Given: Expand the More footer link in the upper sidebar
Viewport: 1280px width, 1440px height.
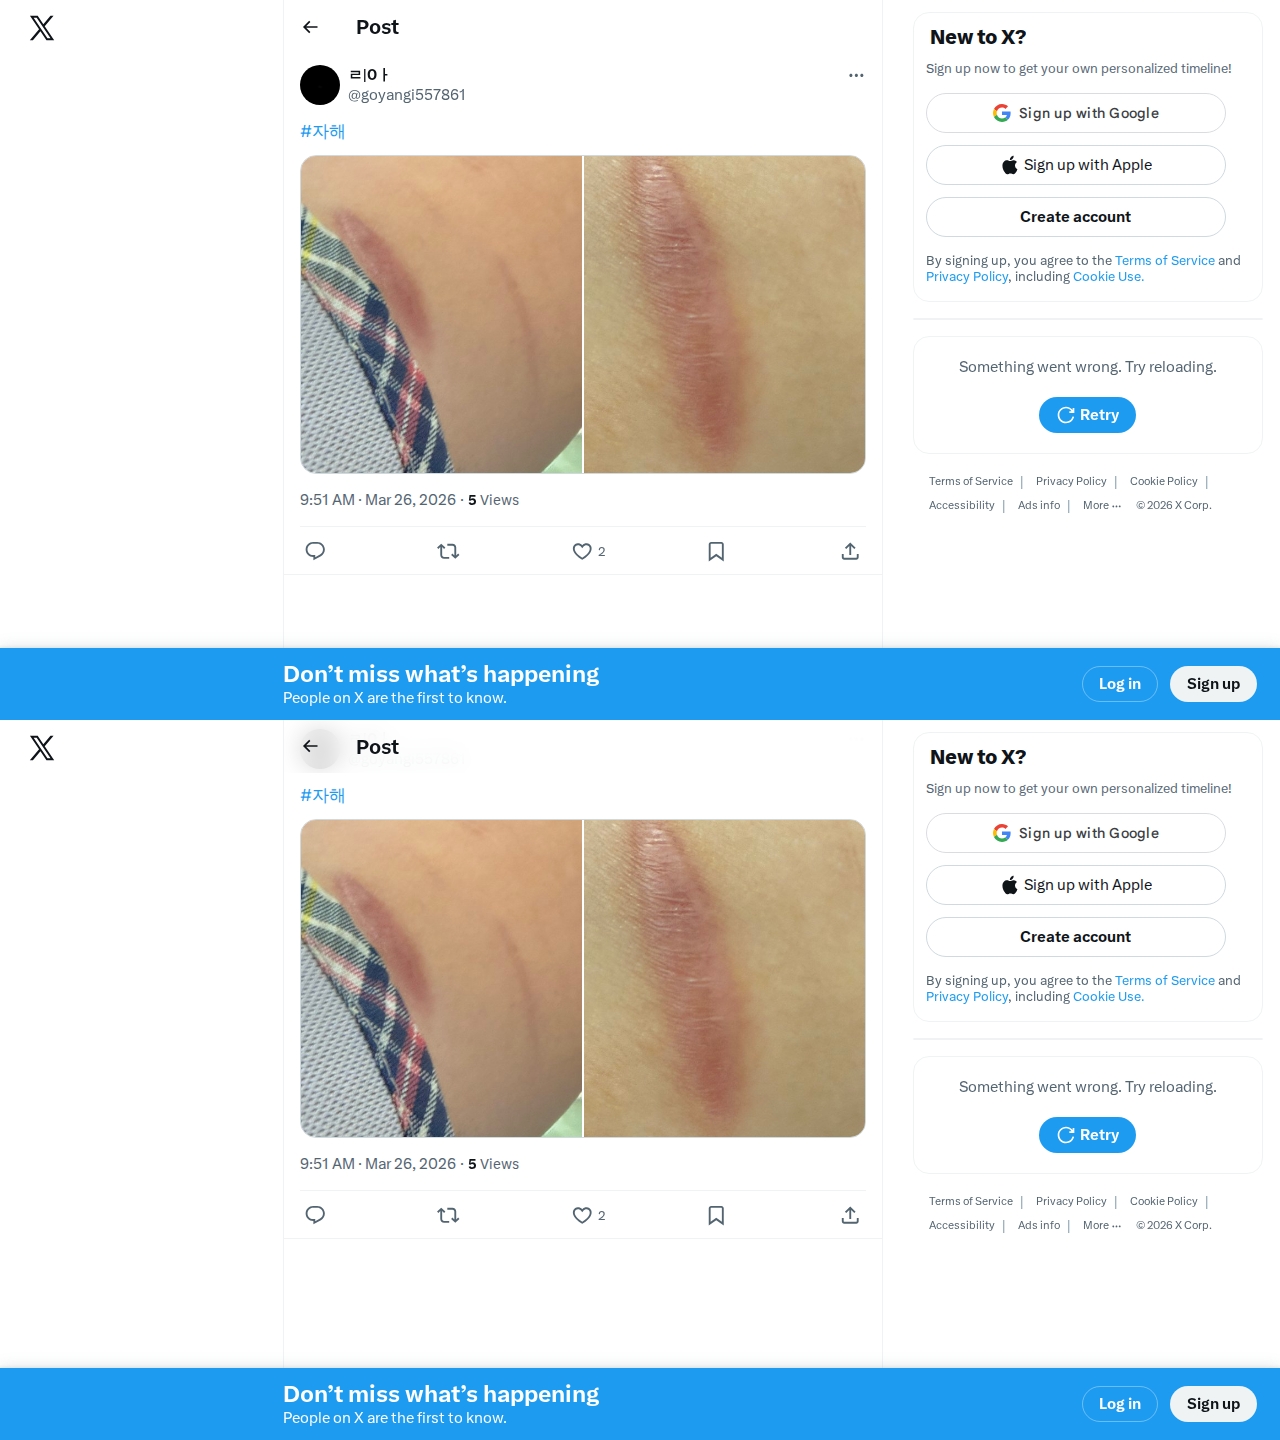Looking at the screenshot, I should [x=1102, y=505].
